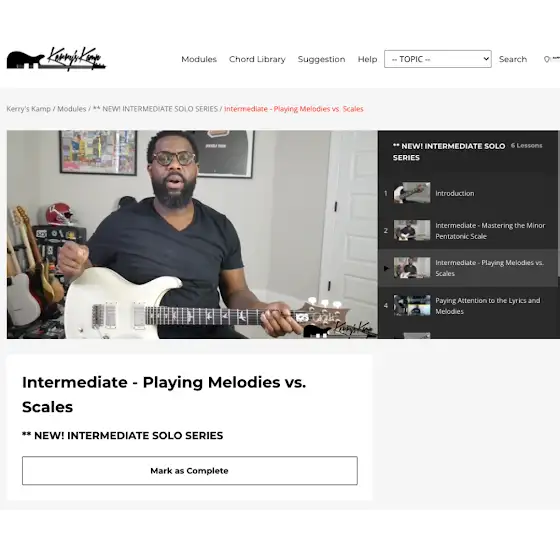Click the Search link in header
The image size is (560, 560).
point(512,59)
